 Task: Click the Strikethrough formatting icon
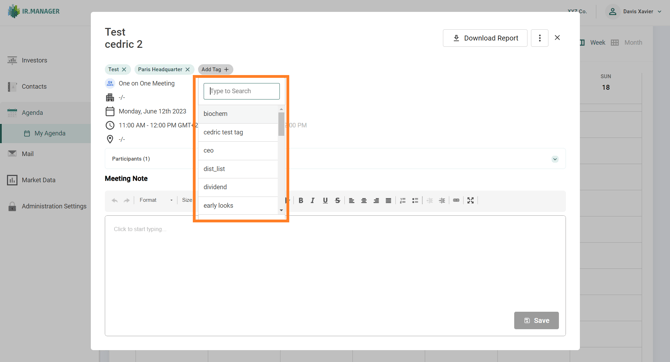[338, 200]
